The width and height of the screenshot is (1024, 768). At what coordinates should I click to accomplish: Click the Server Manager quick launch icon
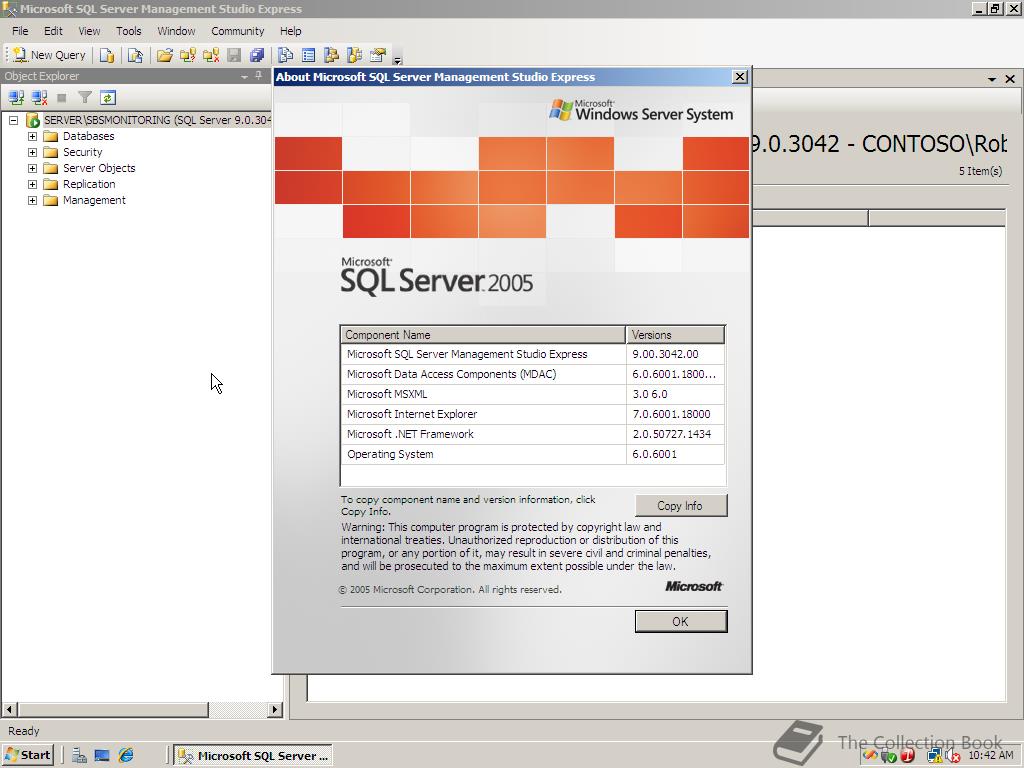click(79, 756)
